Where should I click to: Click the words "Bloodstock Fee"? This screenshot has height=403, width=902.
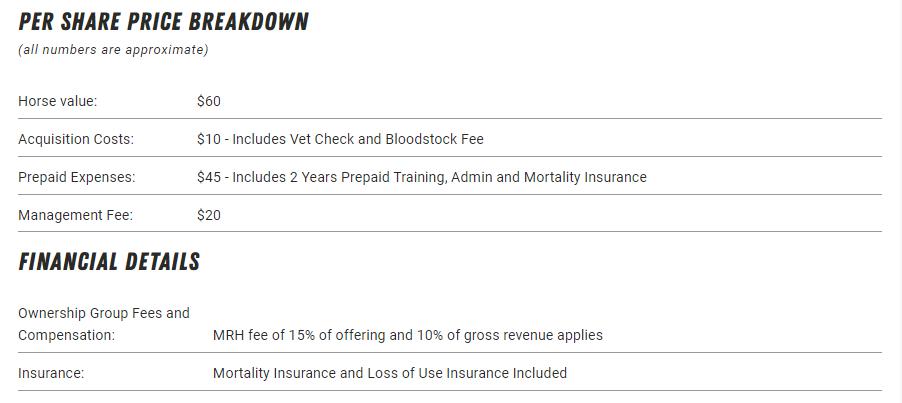434,139
